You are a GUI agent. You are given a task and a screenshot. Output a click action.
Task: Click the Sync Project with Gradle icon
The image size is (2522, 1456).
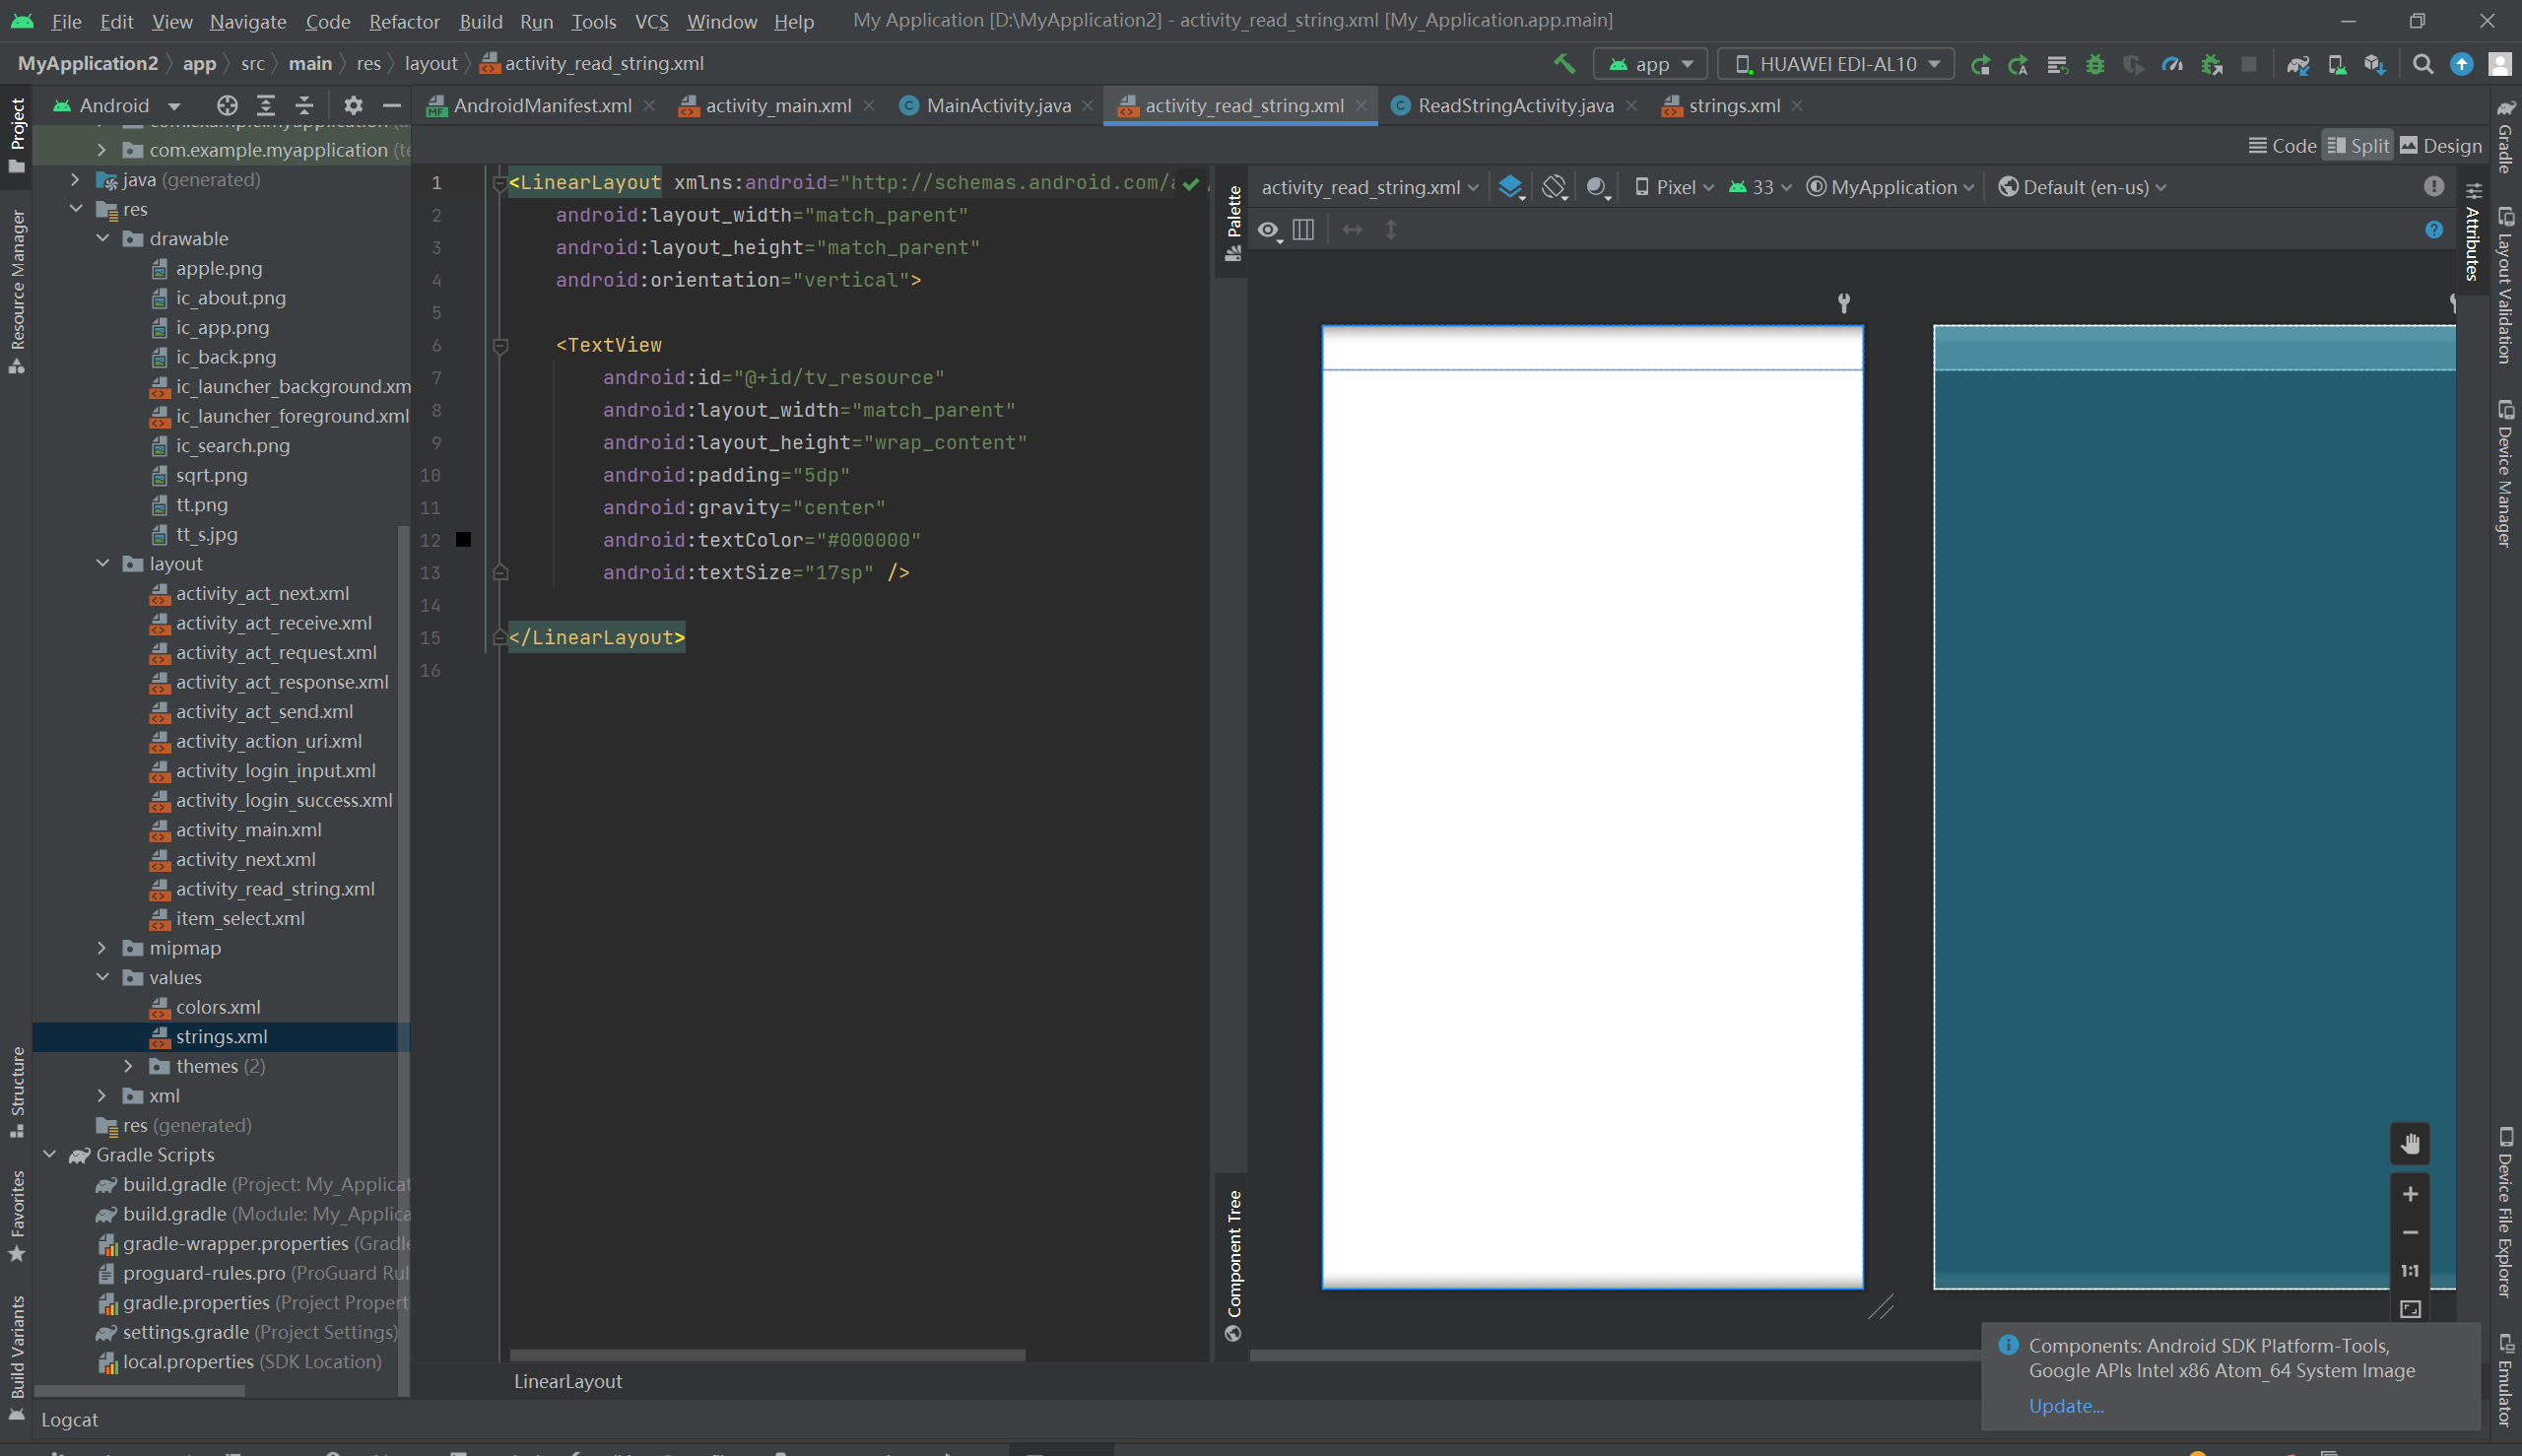2297,64
